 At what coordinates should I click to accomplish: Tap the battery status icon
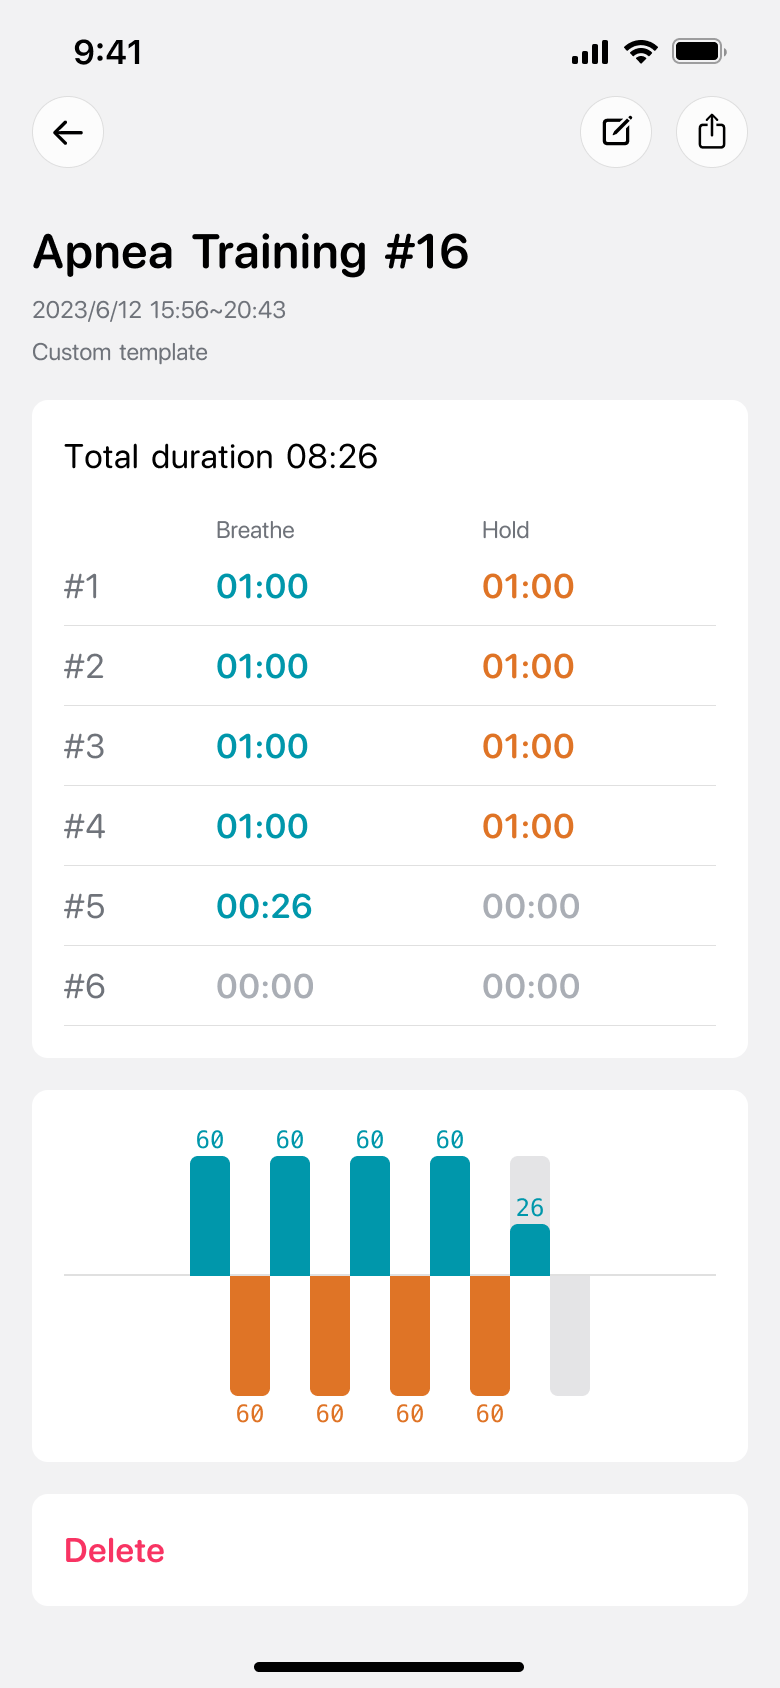pyautogui.click(x=698, y=52)
